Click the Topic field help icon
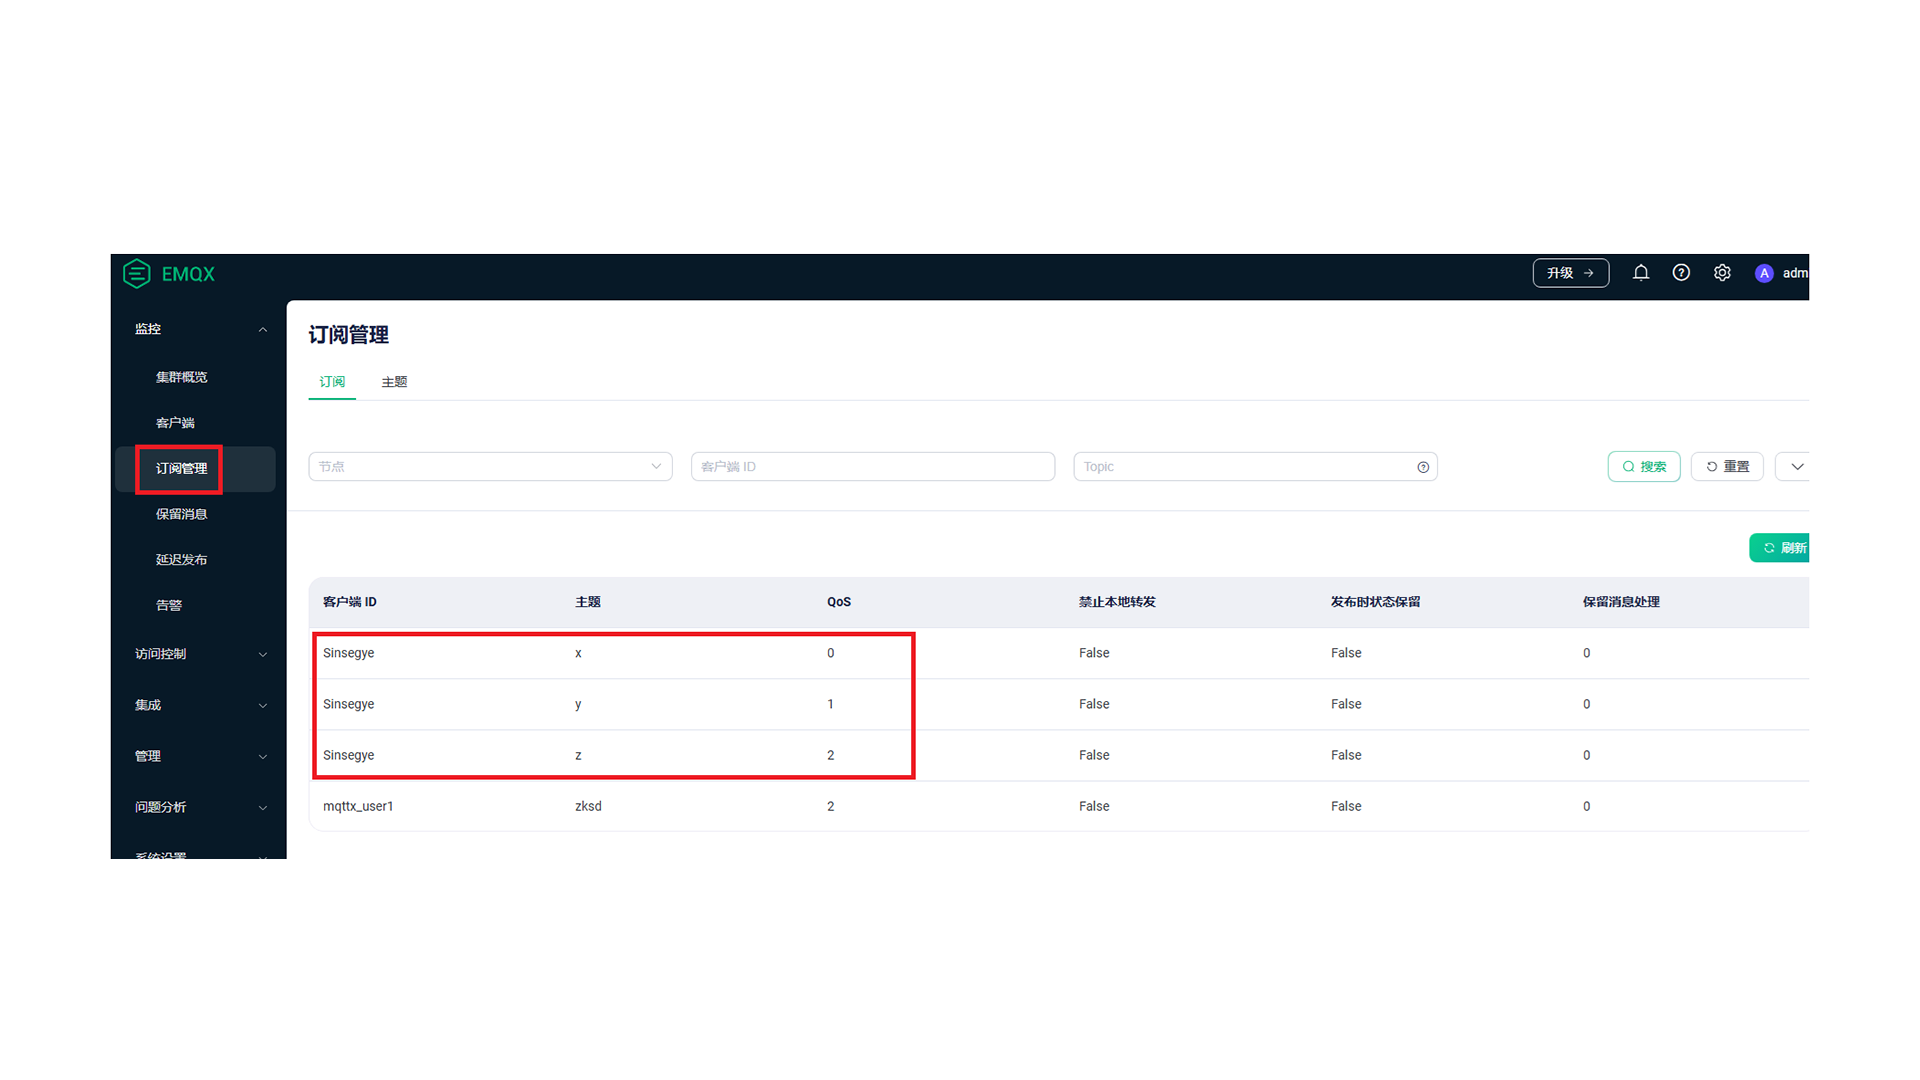This screenshot has width=1920, height=1080. point(1423,467)
